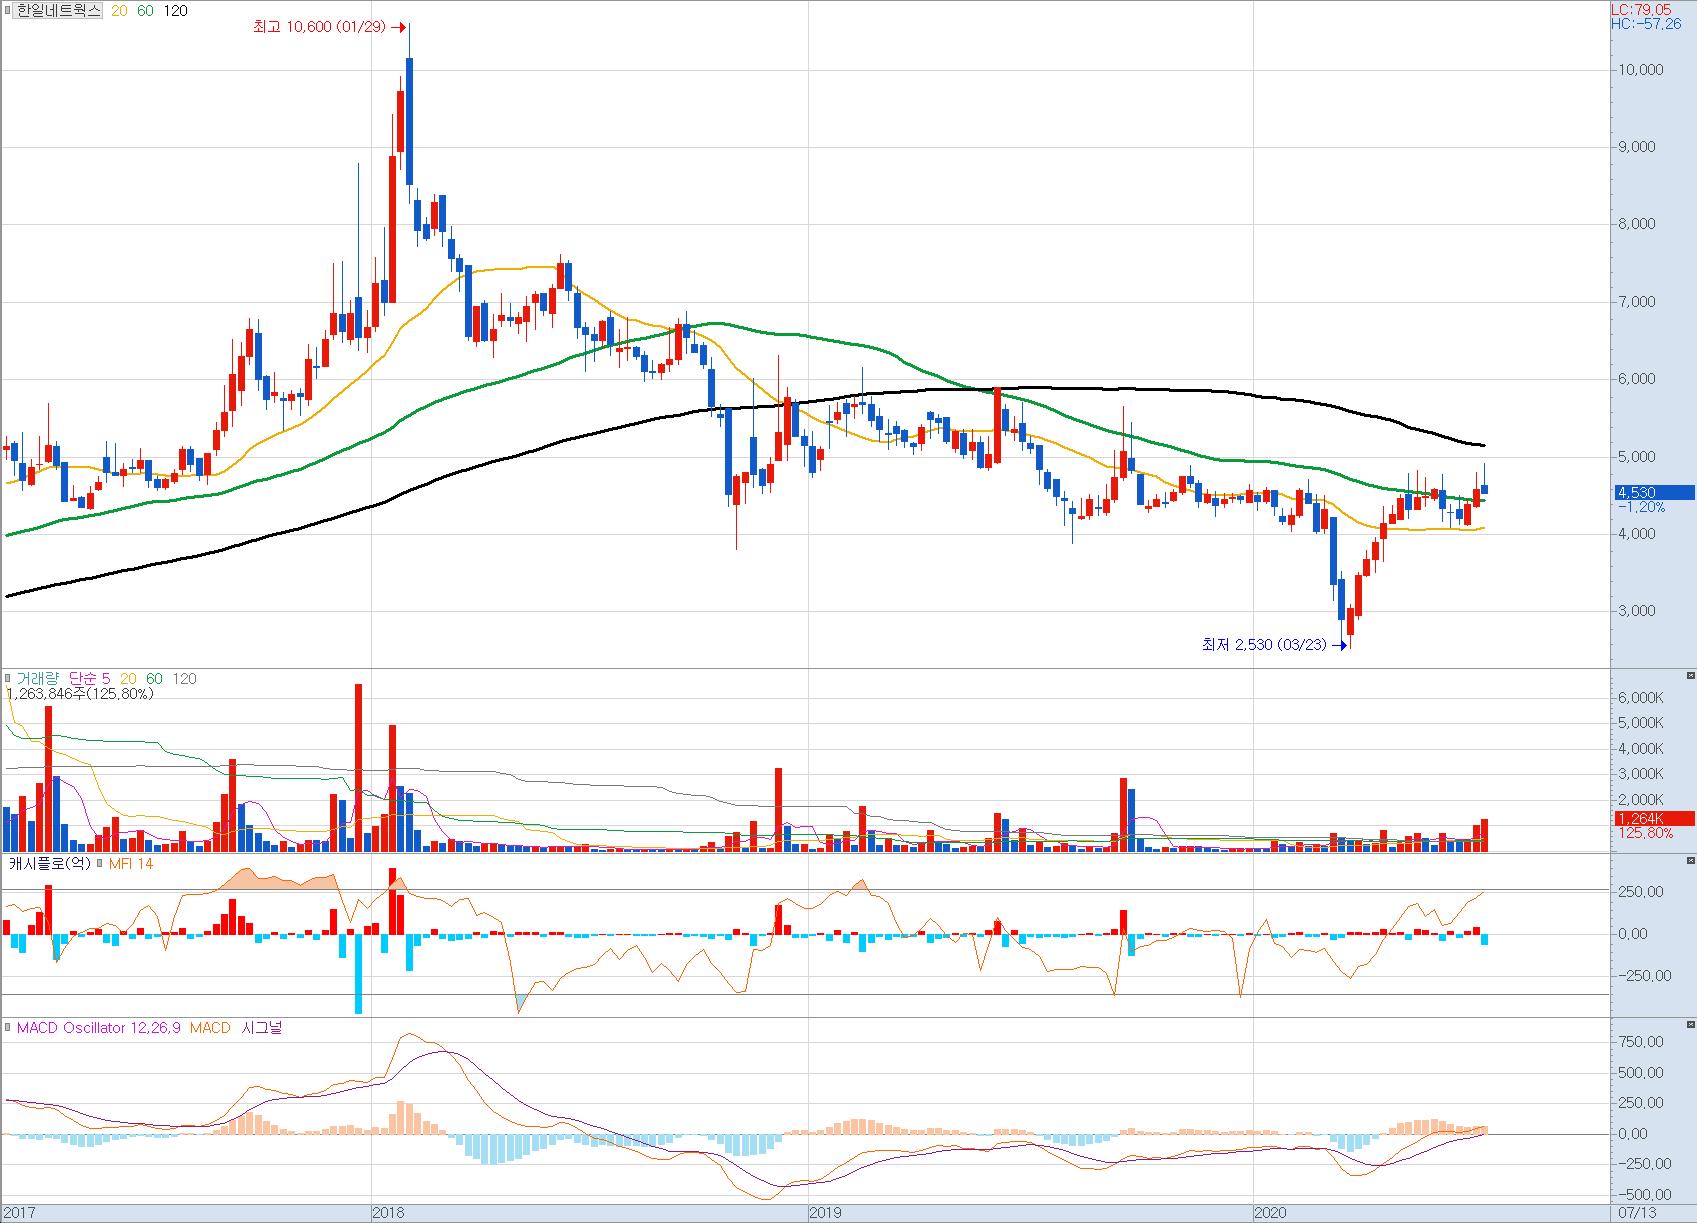Click the volume readout 1,263,846주(125,80%)
The image size is (1697, 1223).
(80, 693)
